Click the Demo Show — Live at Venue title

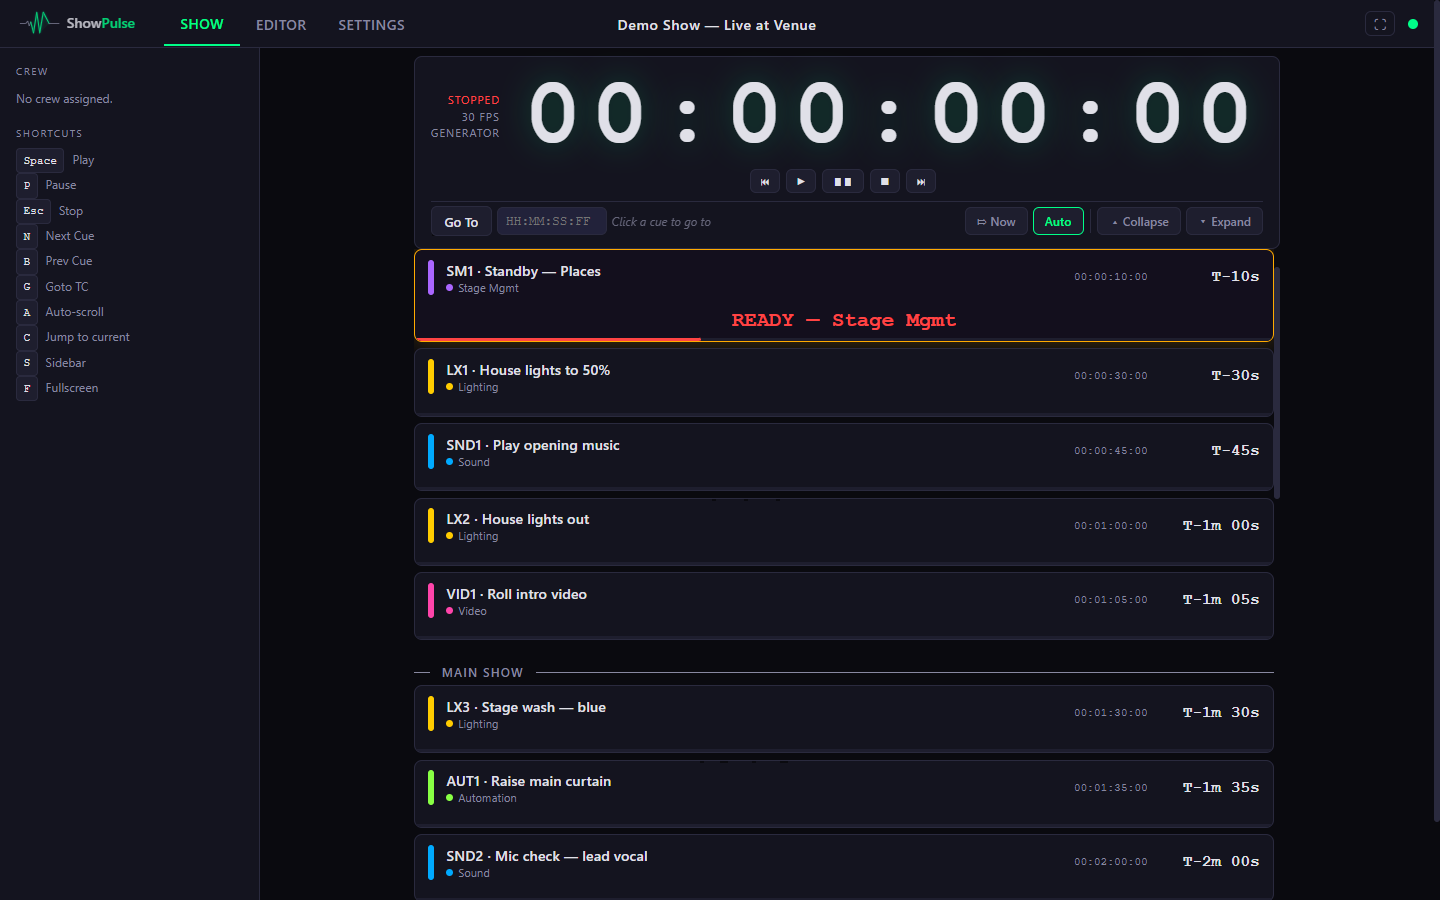[x=717, y=25]
